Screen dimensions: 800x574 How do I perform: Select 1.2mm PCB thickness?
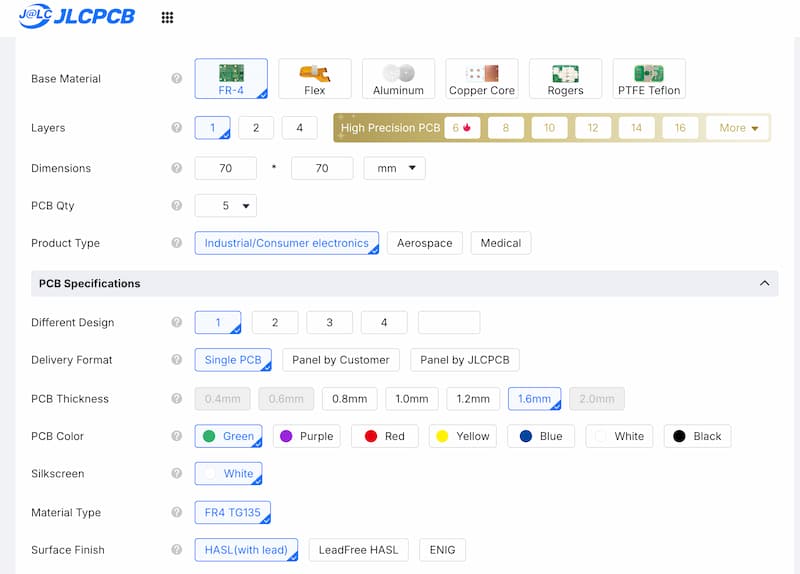point(473,398)
